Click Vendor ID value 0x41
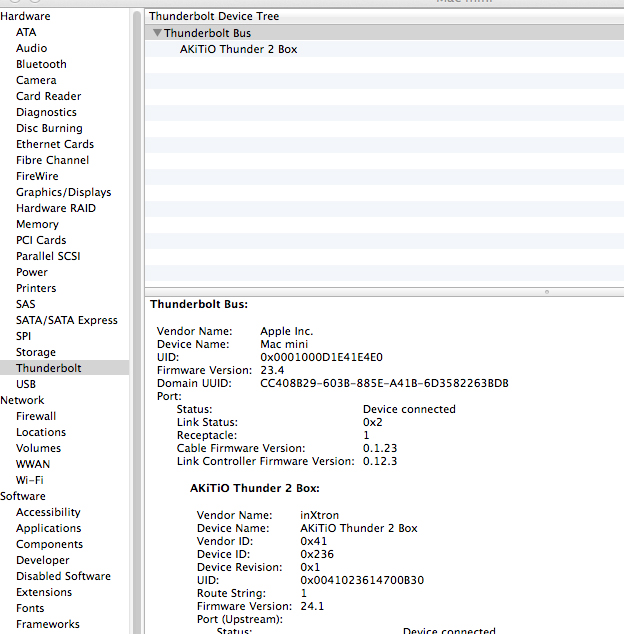Image resolution: width=624 pixels, height=634 pixels. pos(313,541)
